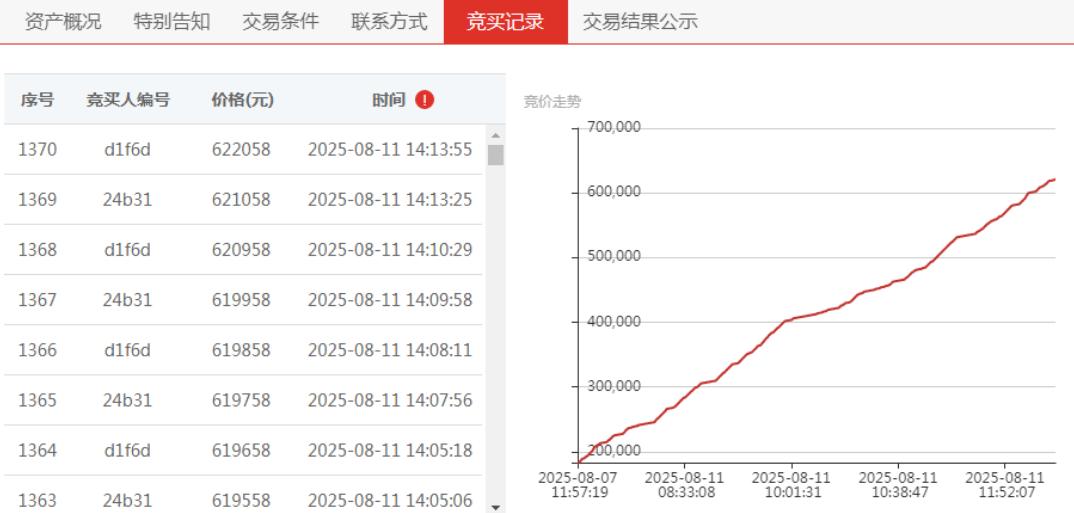Click x-axis label 2025-08-11 11:52:07
1074x513 pixels.
pos(1006,484)
